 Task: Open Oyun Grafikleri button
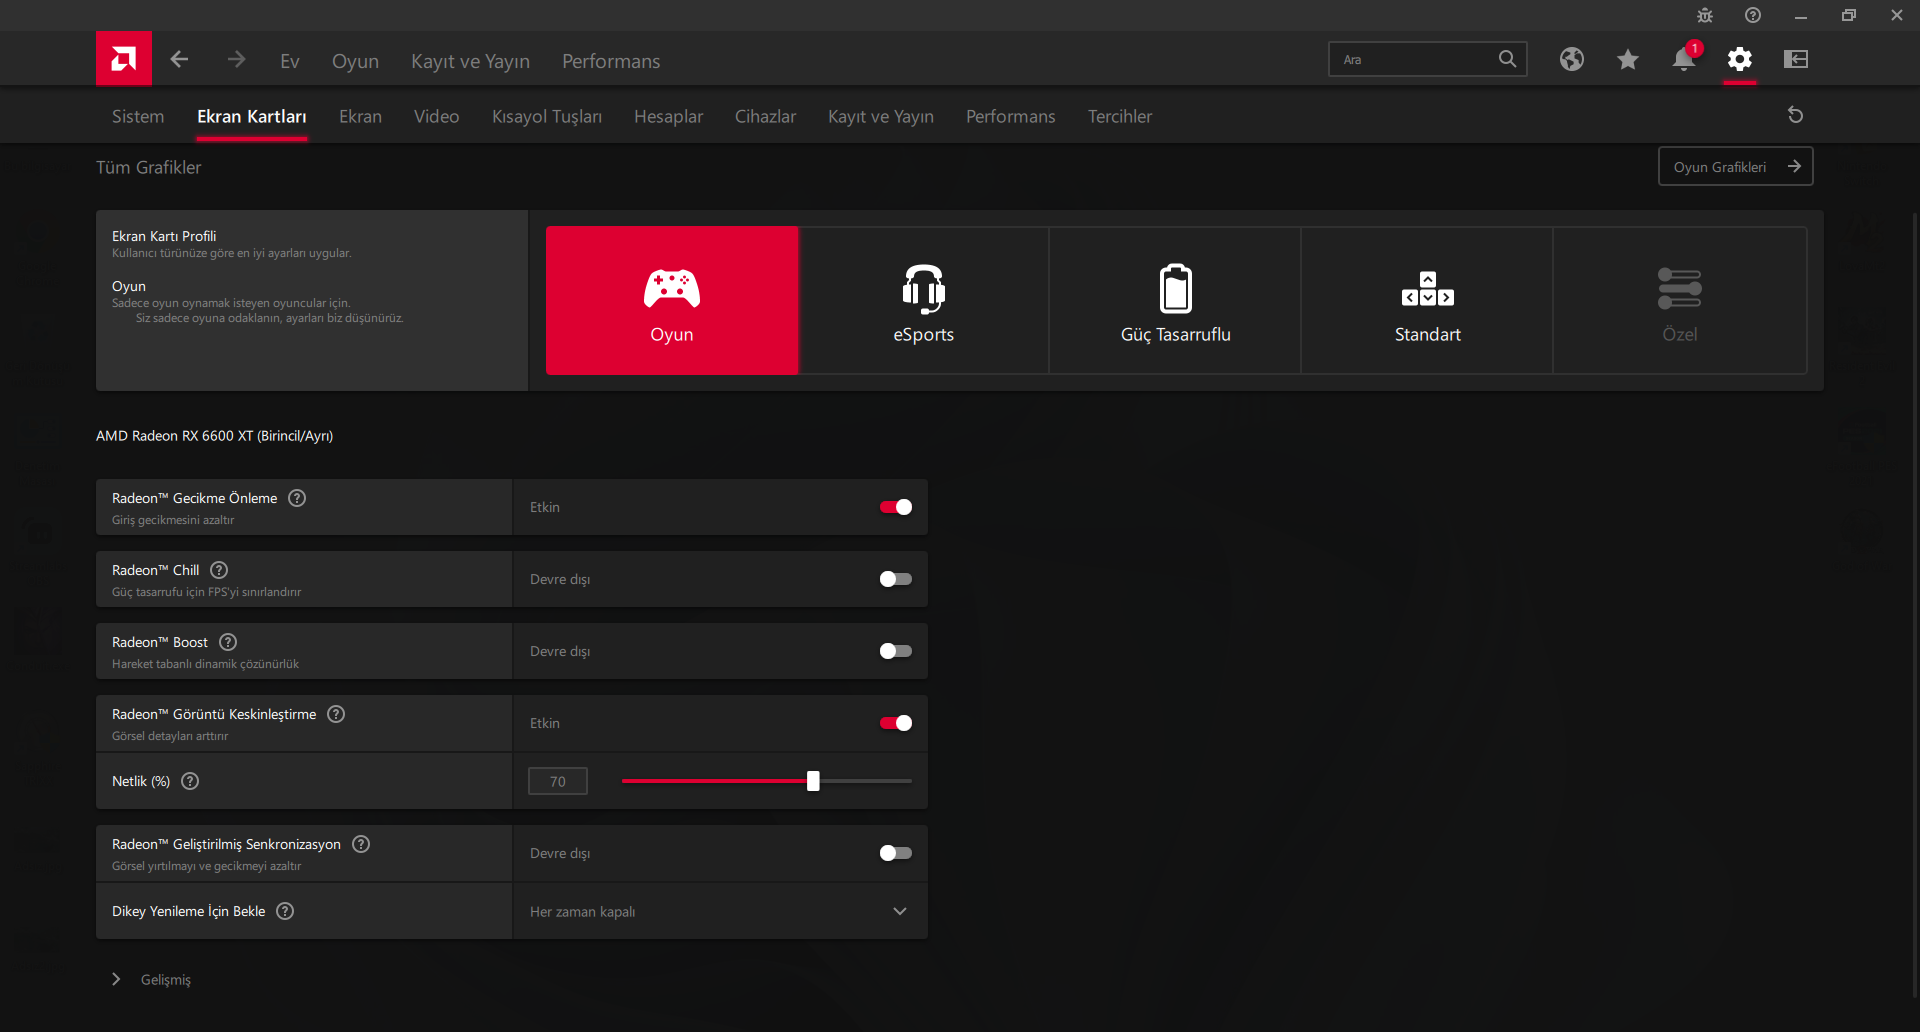(x=1736, y=167)
